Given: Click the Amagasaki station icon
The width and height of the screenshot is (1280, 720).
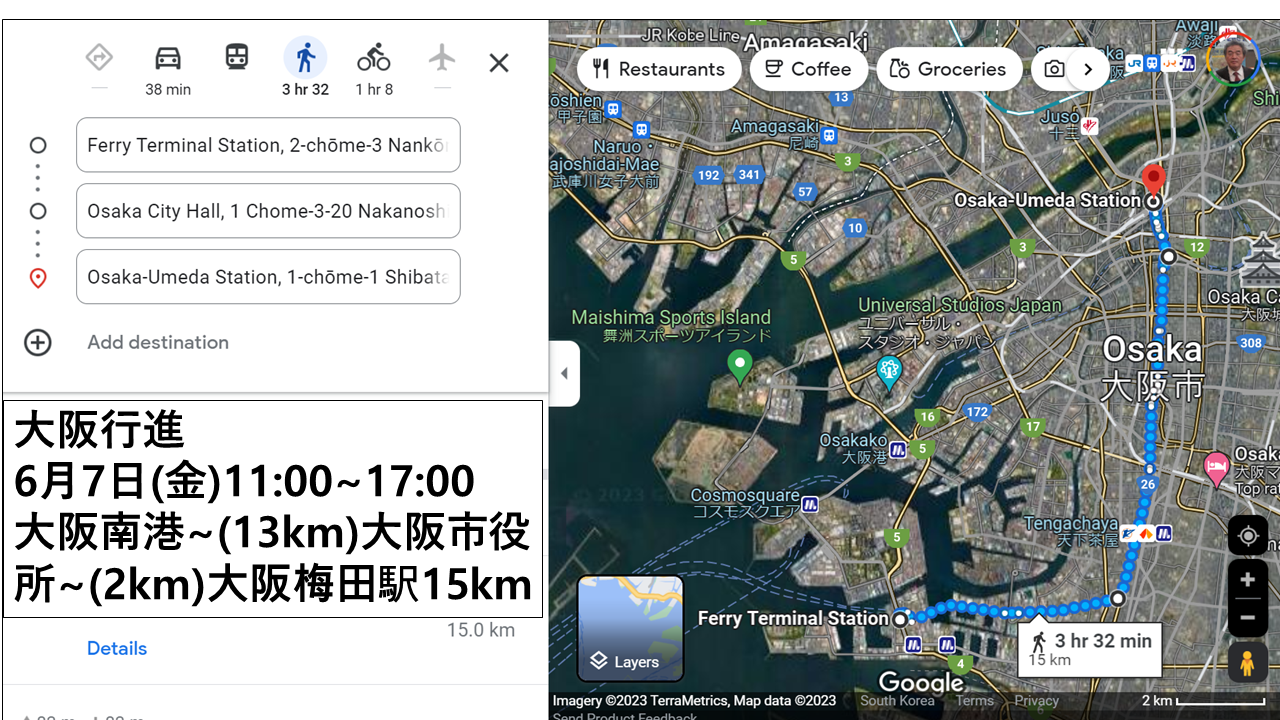Looking at the screenshot, I should [x=828, y=134].
